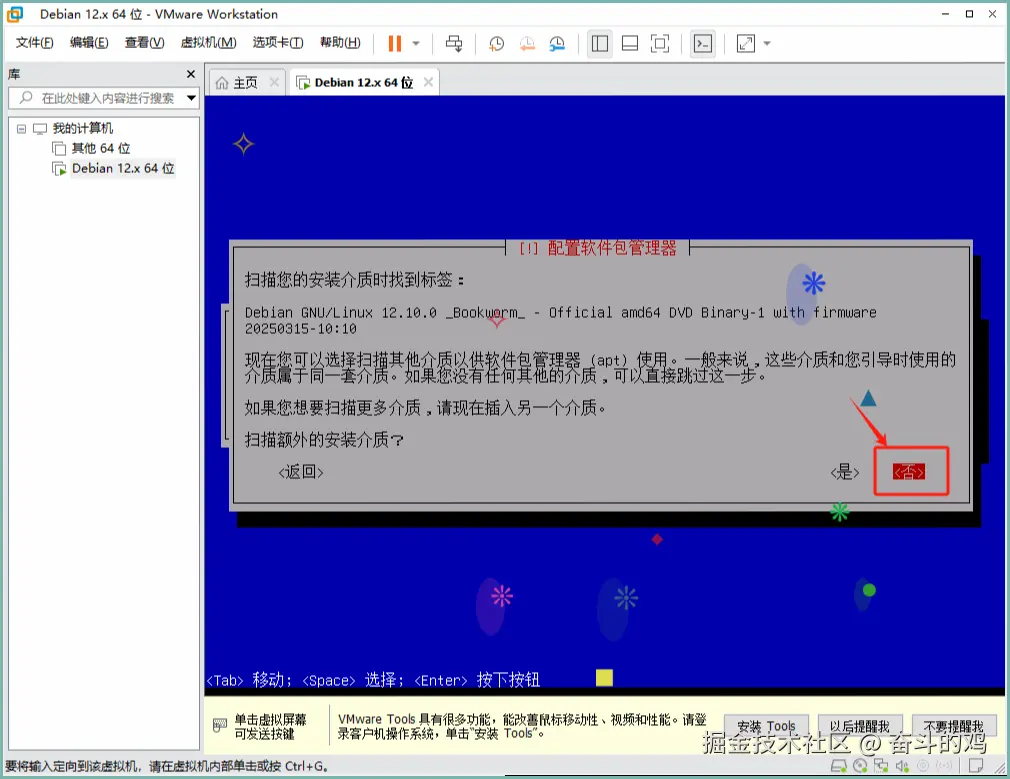Click the CD/DVD drive status icon
Image resolution: width=1010 pixels, height=779 pixels.
click(x=860, y=765)
